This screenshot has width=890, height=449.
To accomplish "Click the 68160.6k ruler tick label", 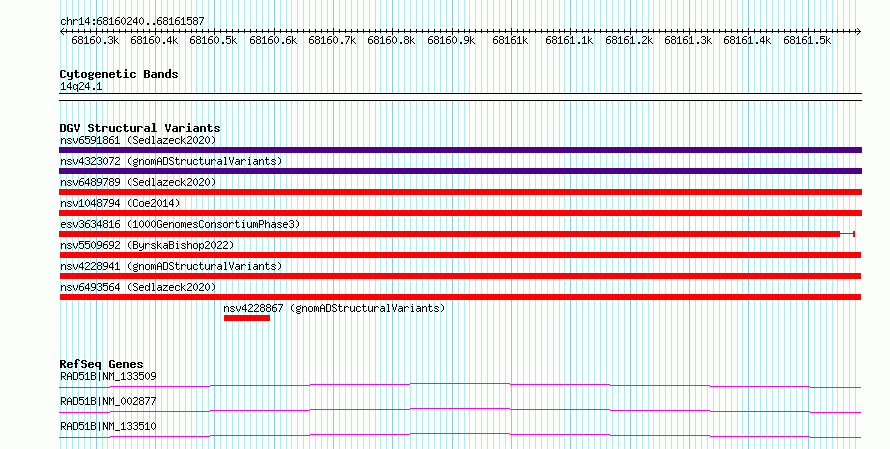I will point(273,41).
